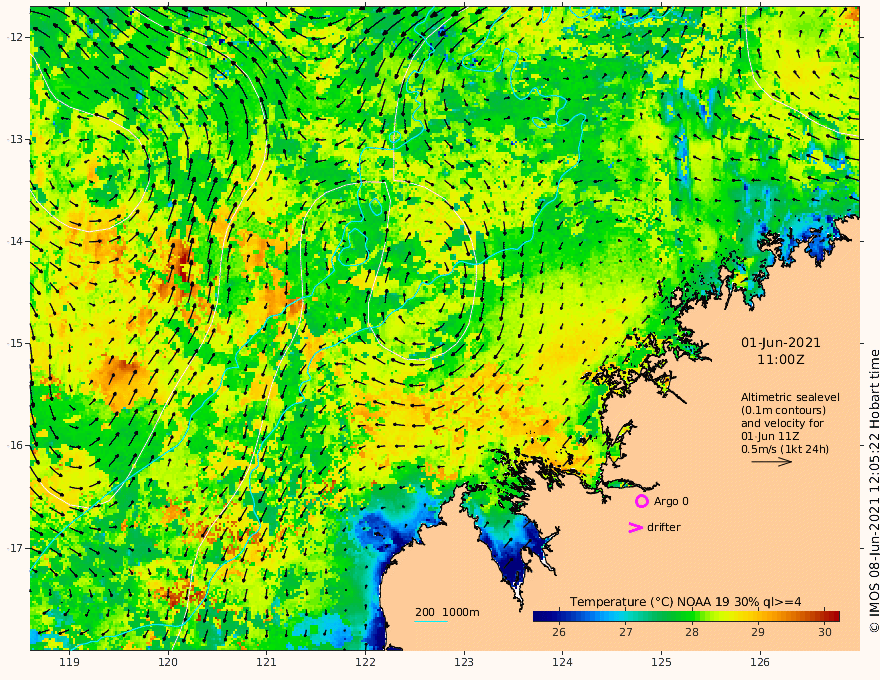Click the '01-Jun-2021' date label
Viewport: 880px width, 680px height.
tap(781, 343)
